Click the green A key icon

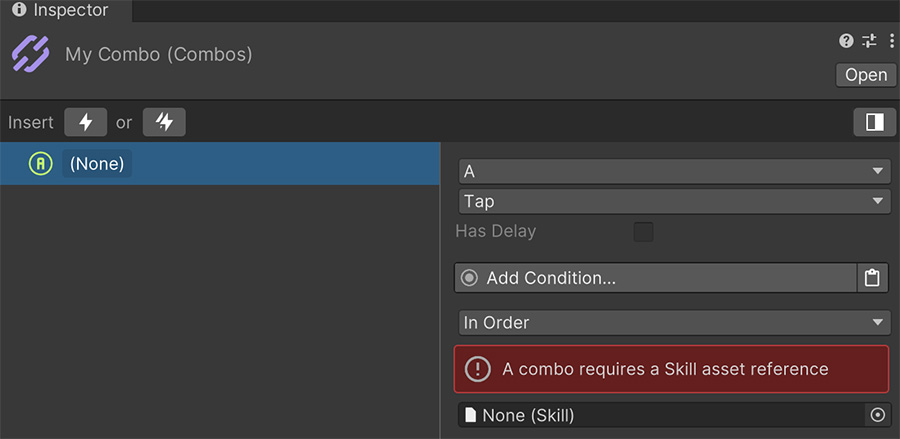pyautogui.click(x=40, y=164)
